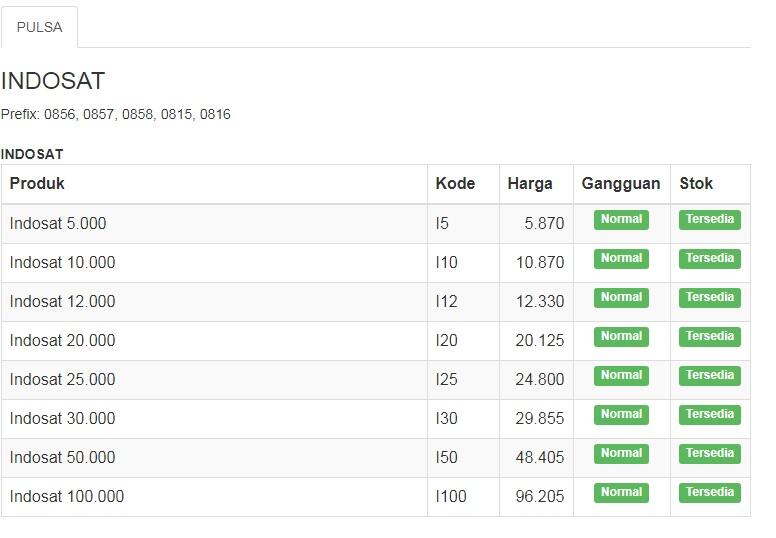Select the Indosat 25.000 product cell
The height and width of the screenshot is (538, 776).
pos(214,380)
